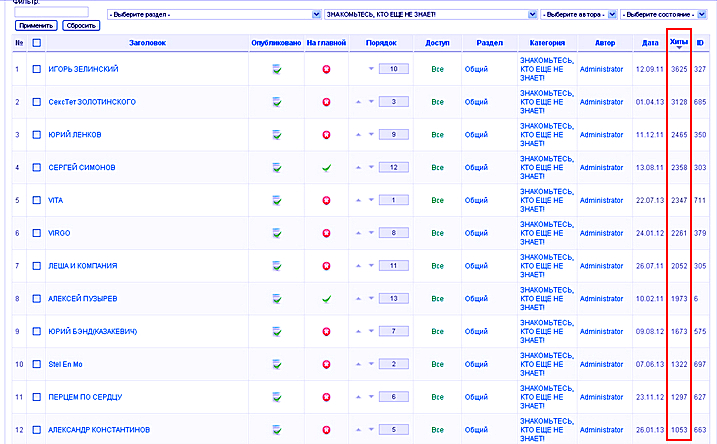Check the box for СексТет ЗОЛОТИНСКОГО

click(37, 102)
